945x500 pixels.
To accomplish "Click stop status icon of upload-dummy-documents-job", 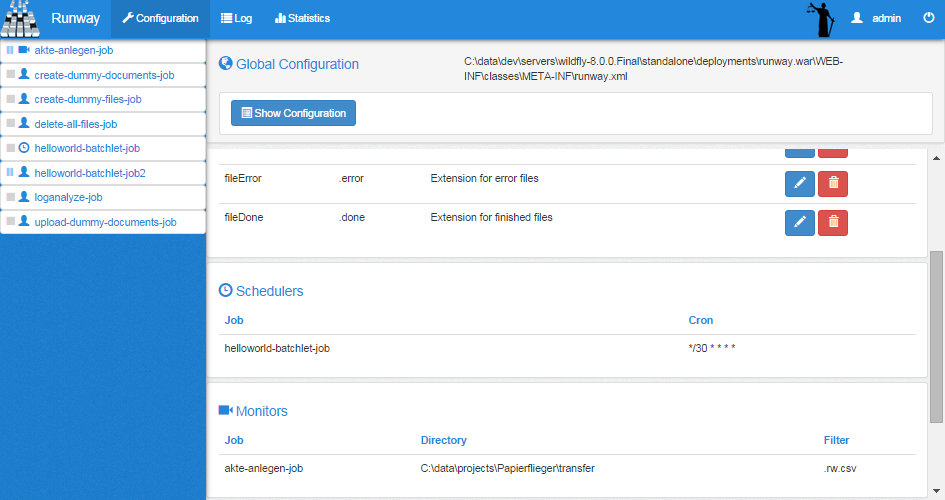I will tap(10, 221).
